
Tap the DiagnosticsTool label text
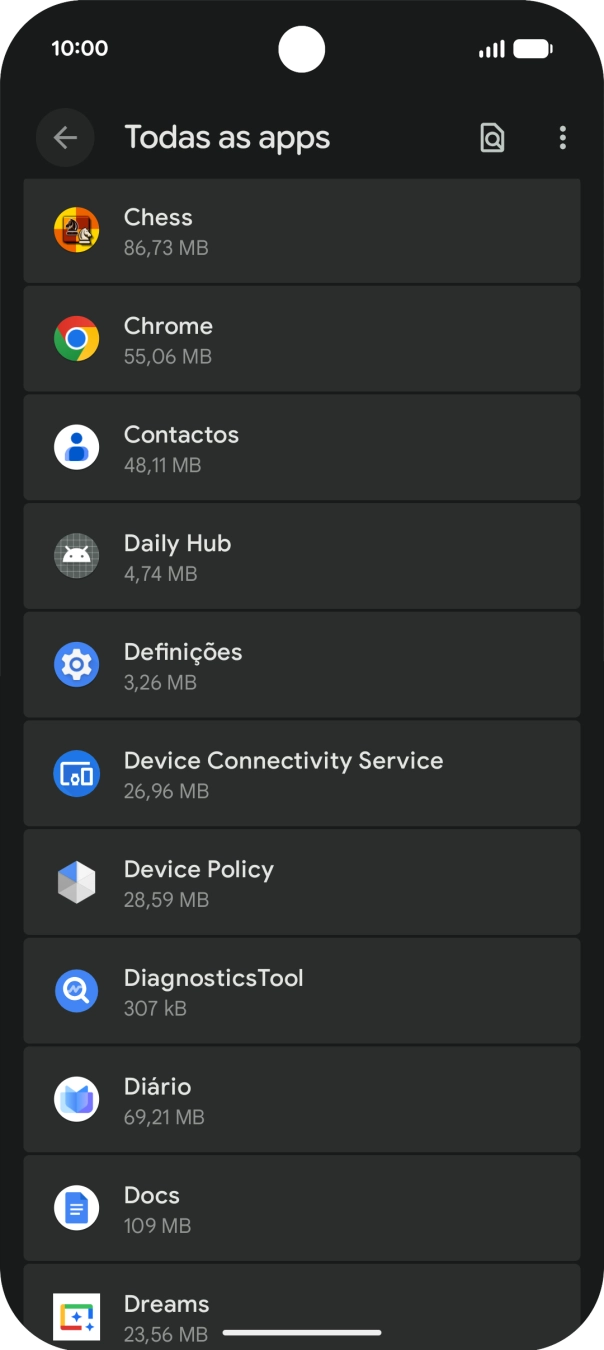213,978
